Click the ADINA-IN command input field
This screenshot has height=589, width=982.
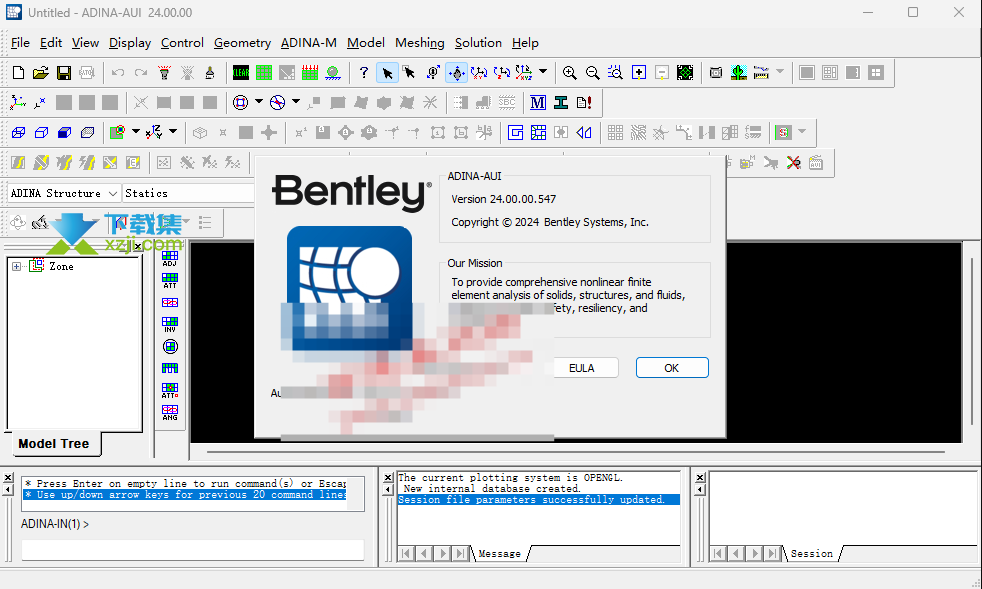pyautogui.click(x=193, y=550)
